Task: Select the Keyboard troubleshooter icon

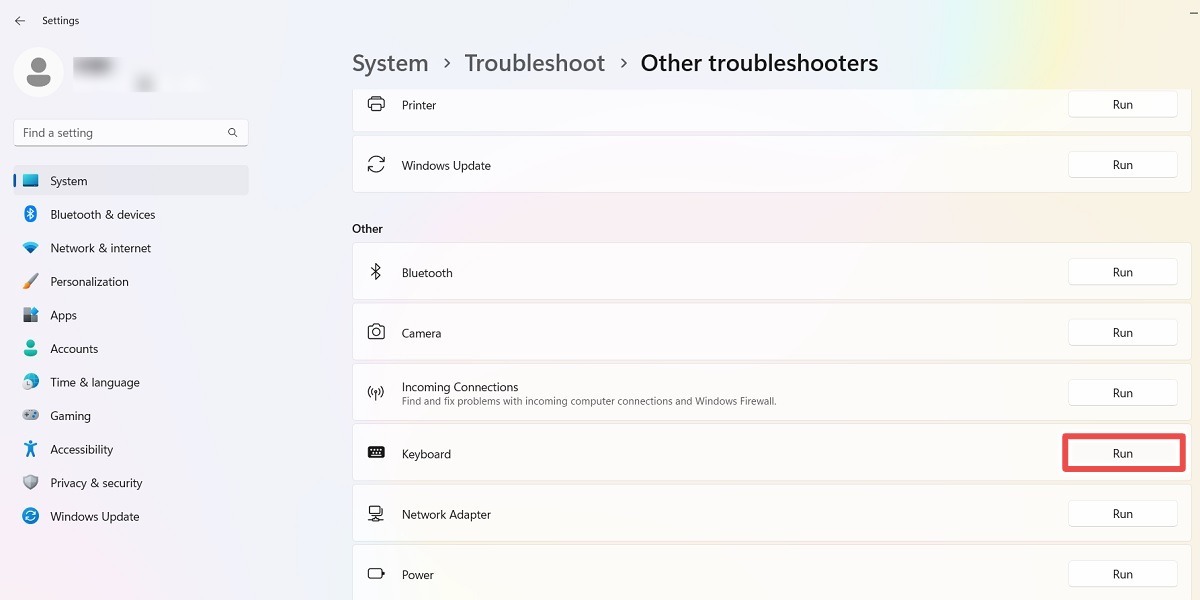Action: (376, 452)
